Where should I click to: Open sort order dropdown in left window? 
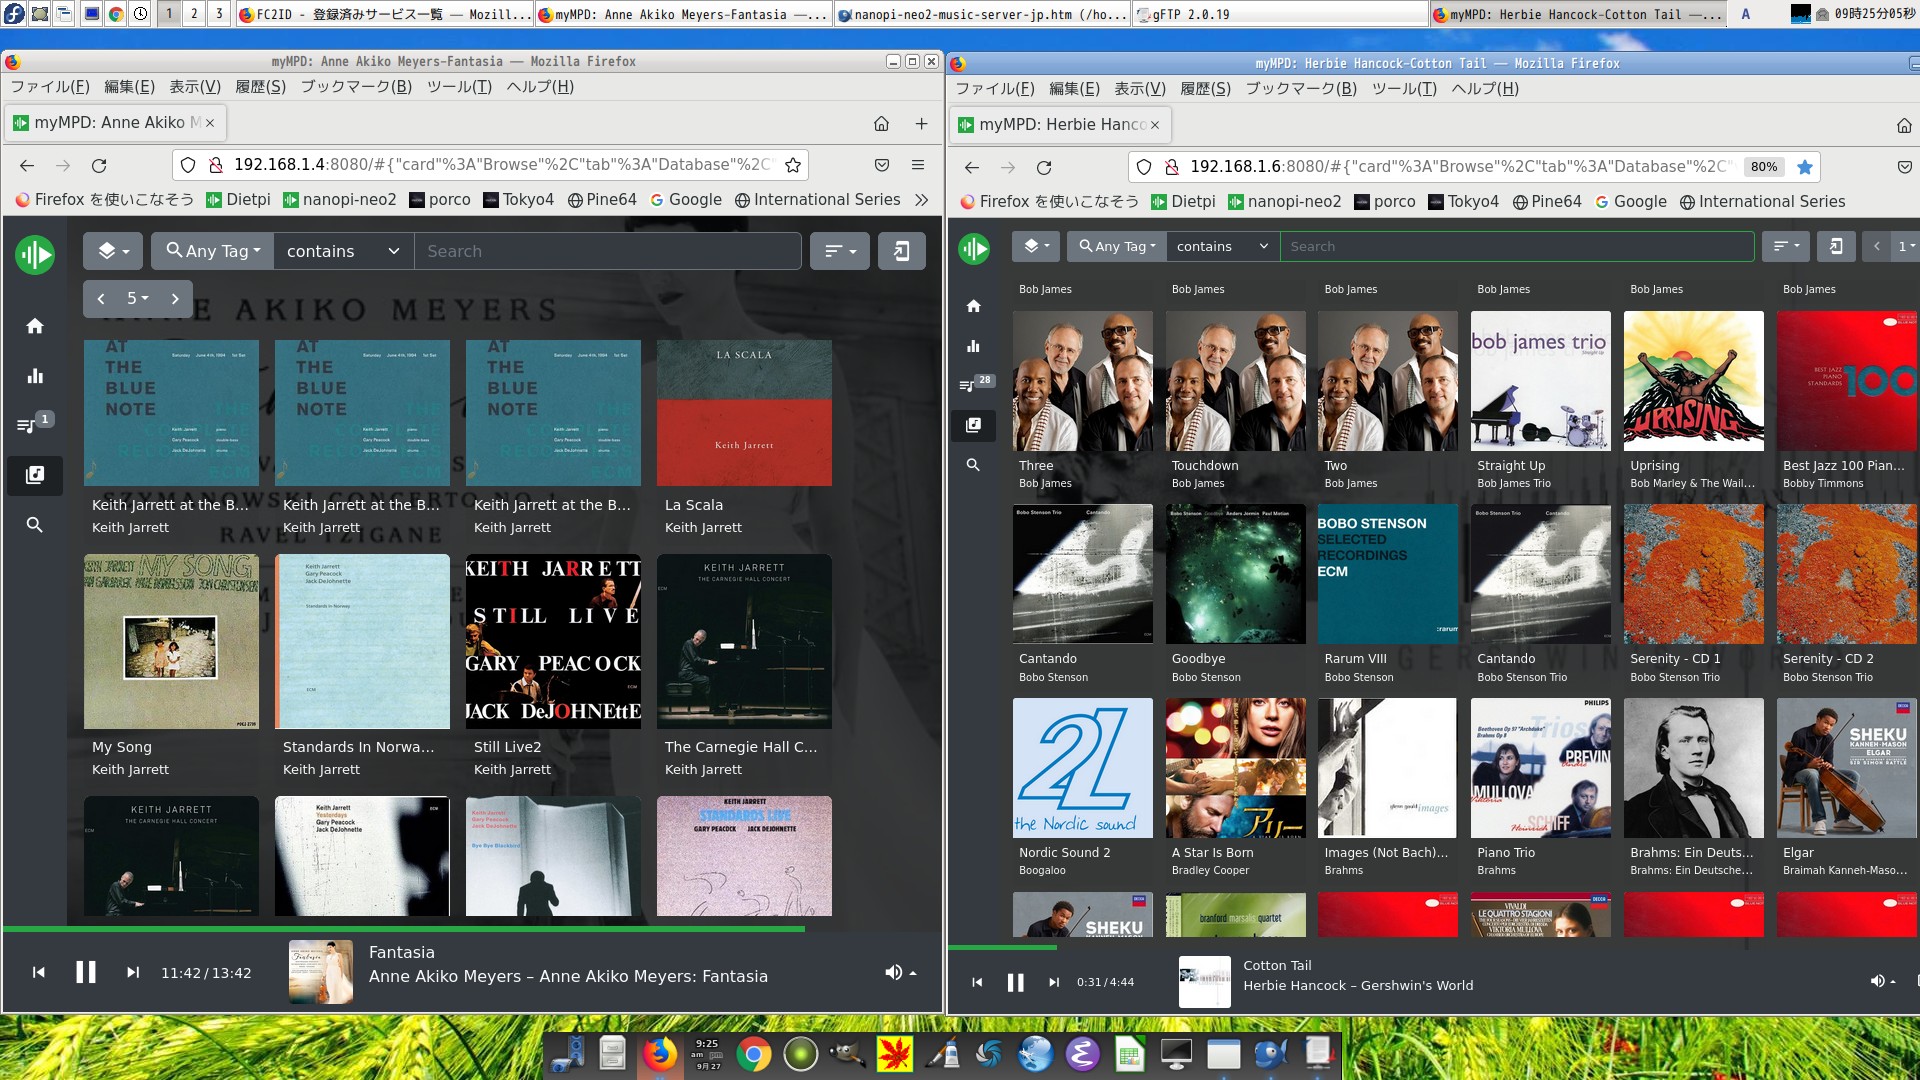pyautogui.click(x=840, y=251)
